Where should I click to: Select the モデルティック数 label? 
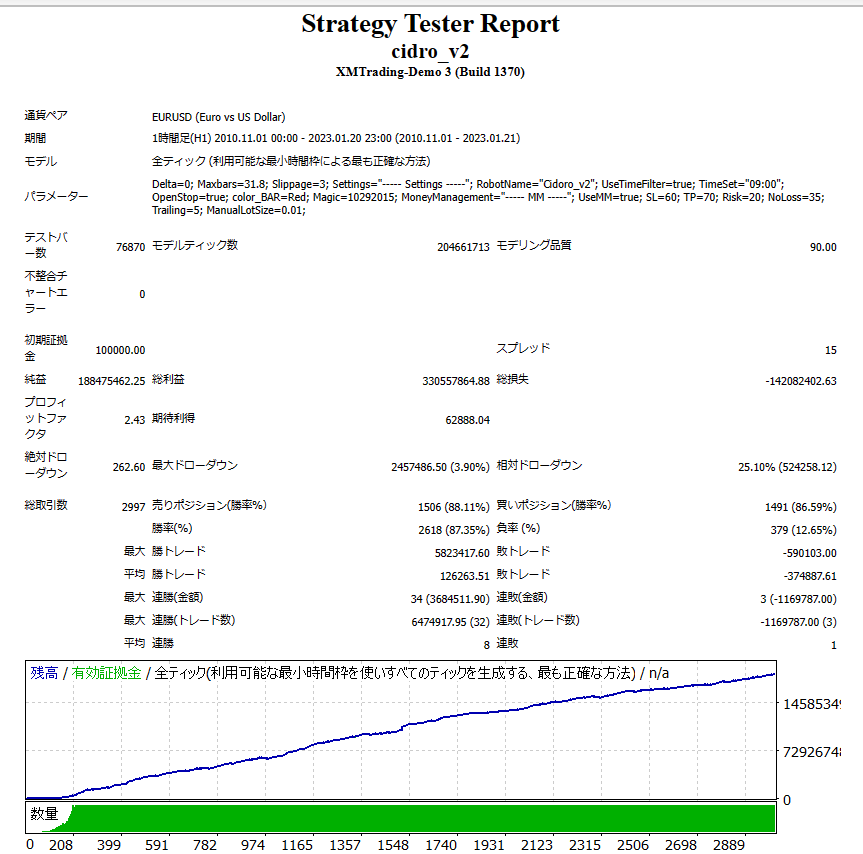[195, 245]
